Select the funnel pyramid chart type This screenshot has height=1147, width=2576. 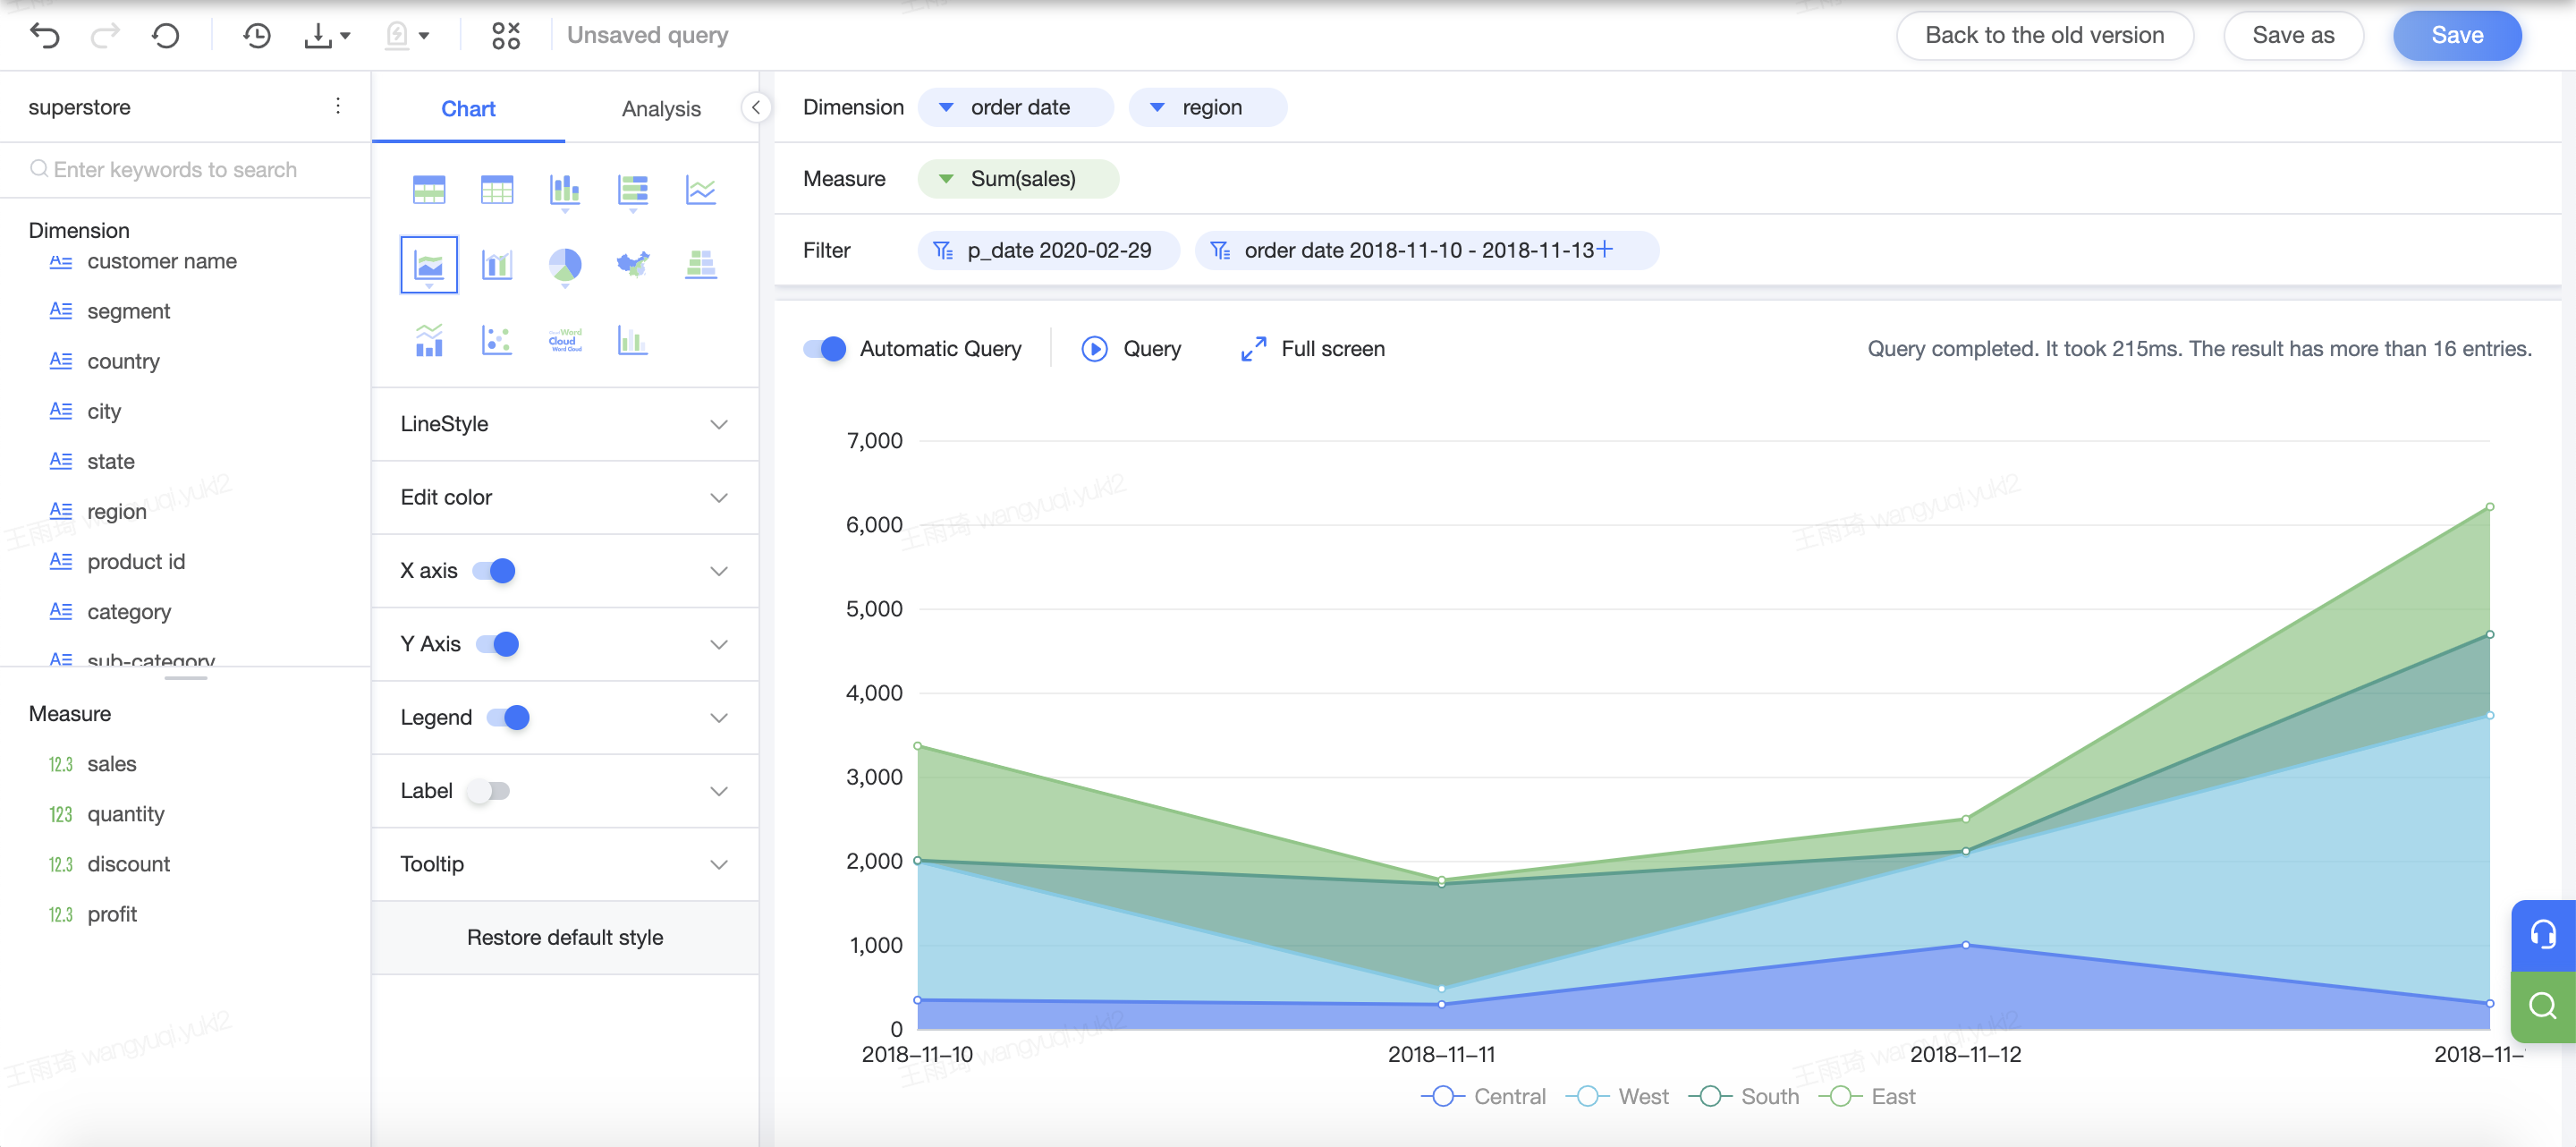pos(701,265)
